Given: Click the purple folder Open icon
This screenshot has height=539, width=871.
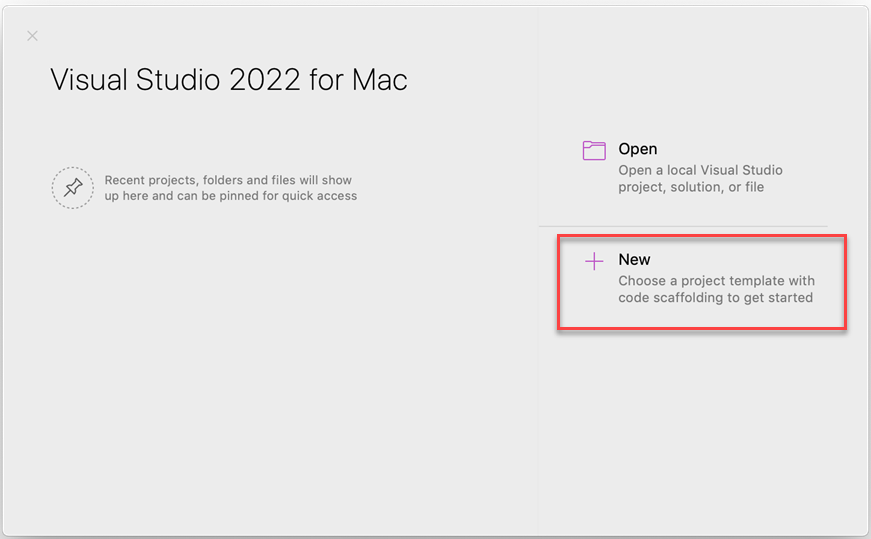Looking at the screenshot, I should click(x=594, y=150).
